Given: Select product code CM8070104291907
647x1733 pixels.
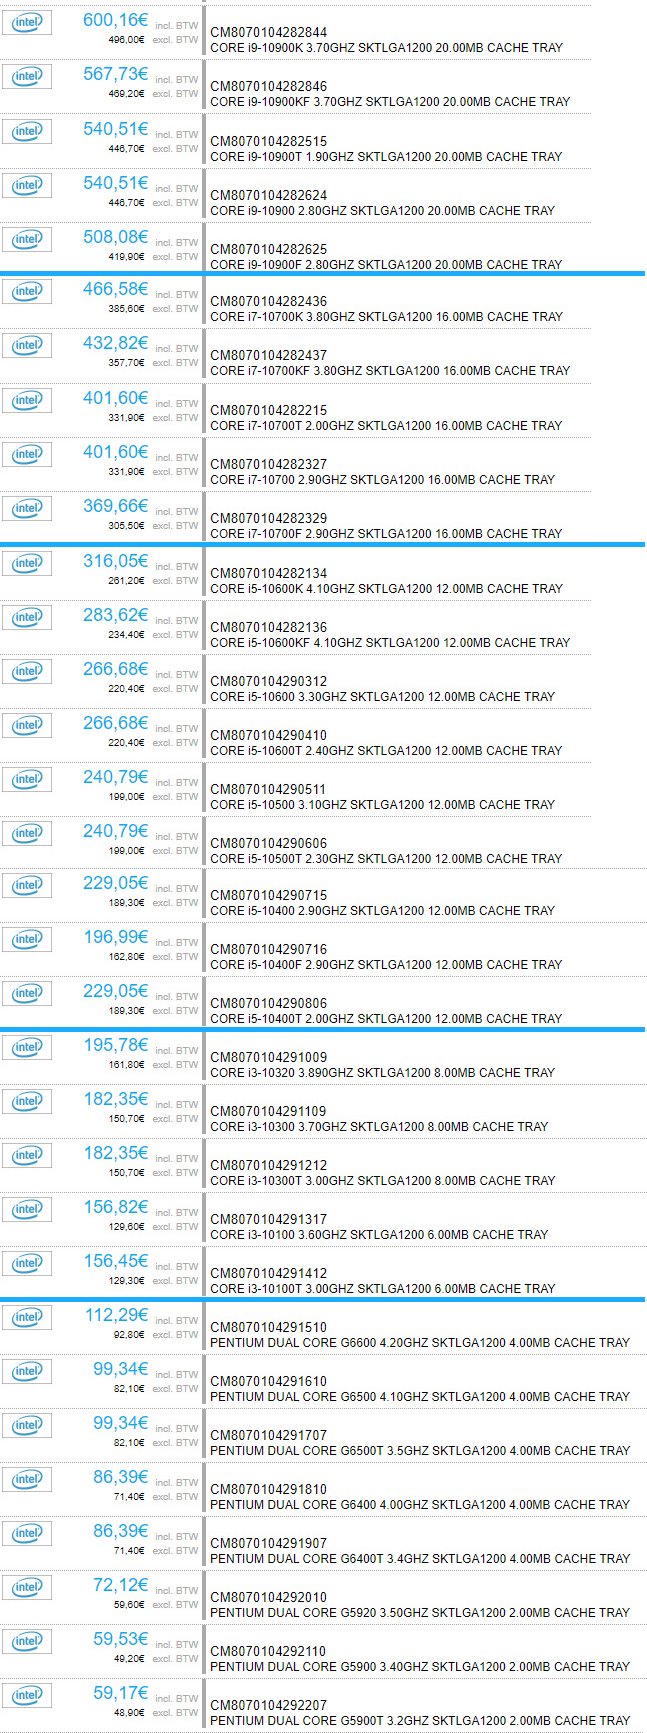Looking at the screenshot, I should 268,1544.
